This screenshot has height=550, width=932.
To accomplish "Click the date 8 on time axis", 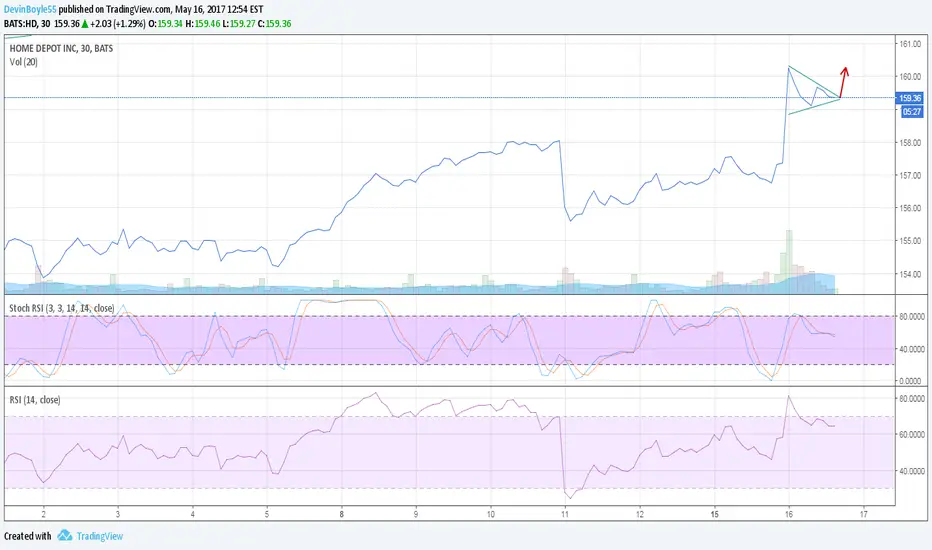I will (342, 514).
